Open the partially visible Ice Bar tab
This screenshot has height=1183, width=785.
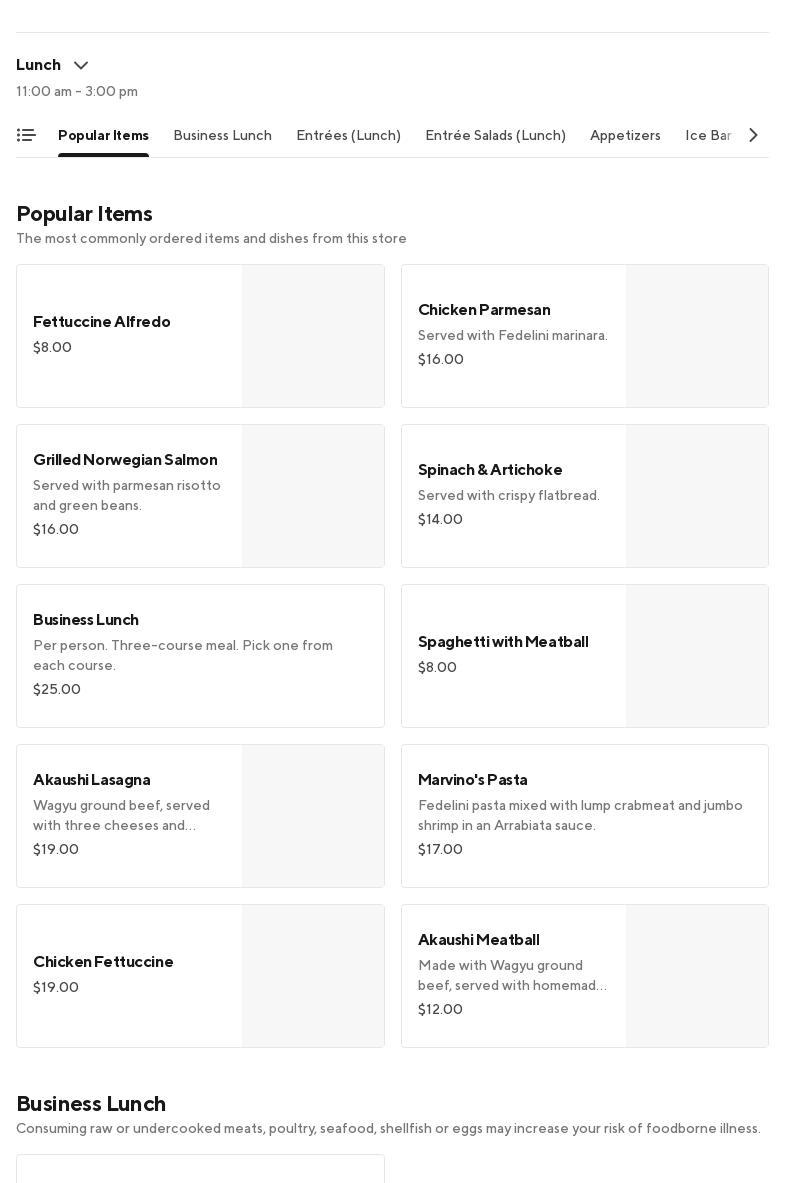click(708, 135)
